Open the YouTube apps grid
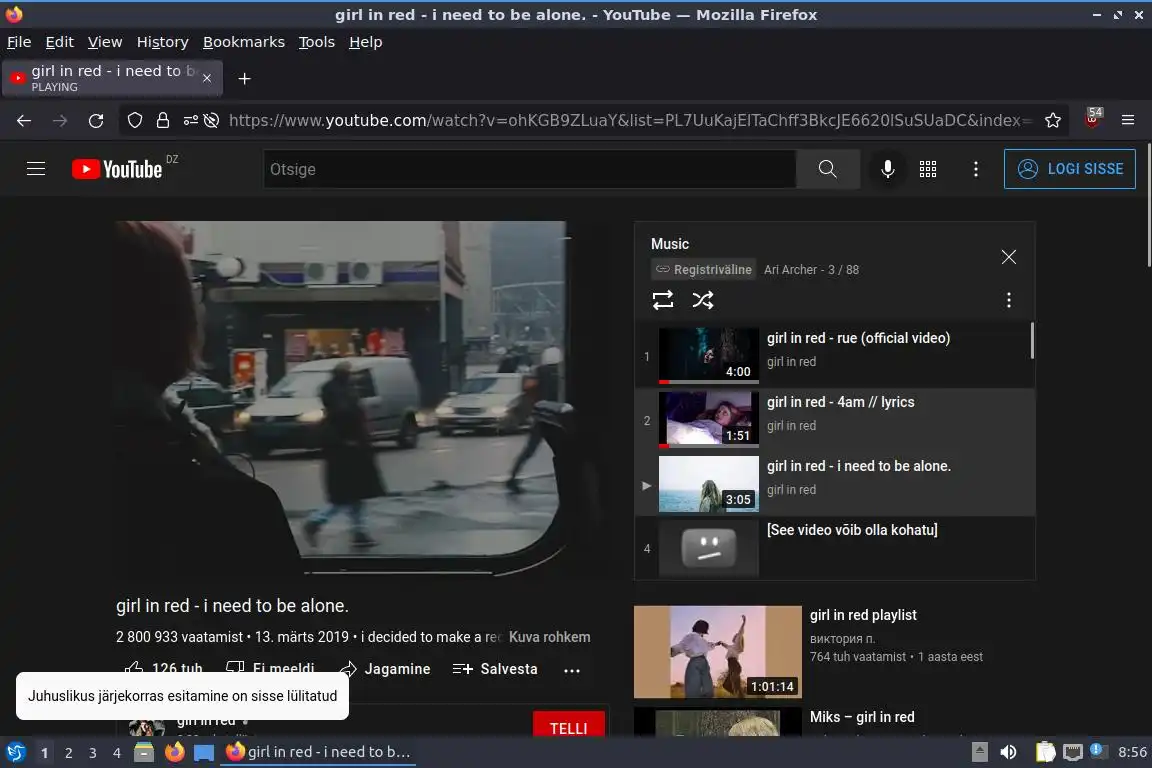The height and width of the screenshot is (768, 1152). pos(928,169)
